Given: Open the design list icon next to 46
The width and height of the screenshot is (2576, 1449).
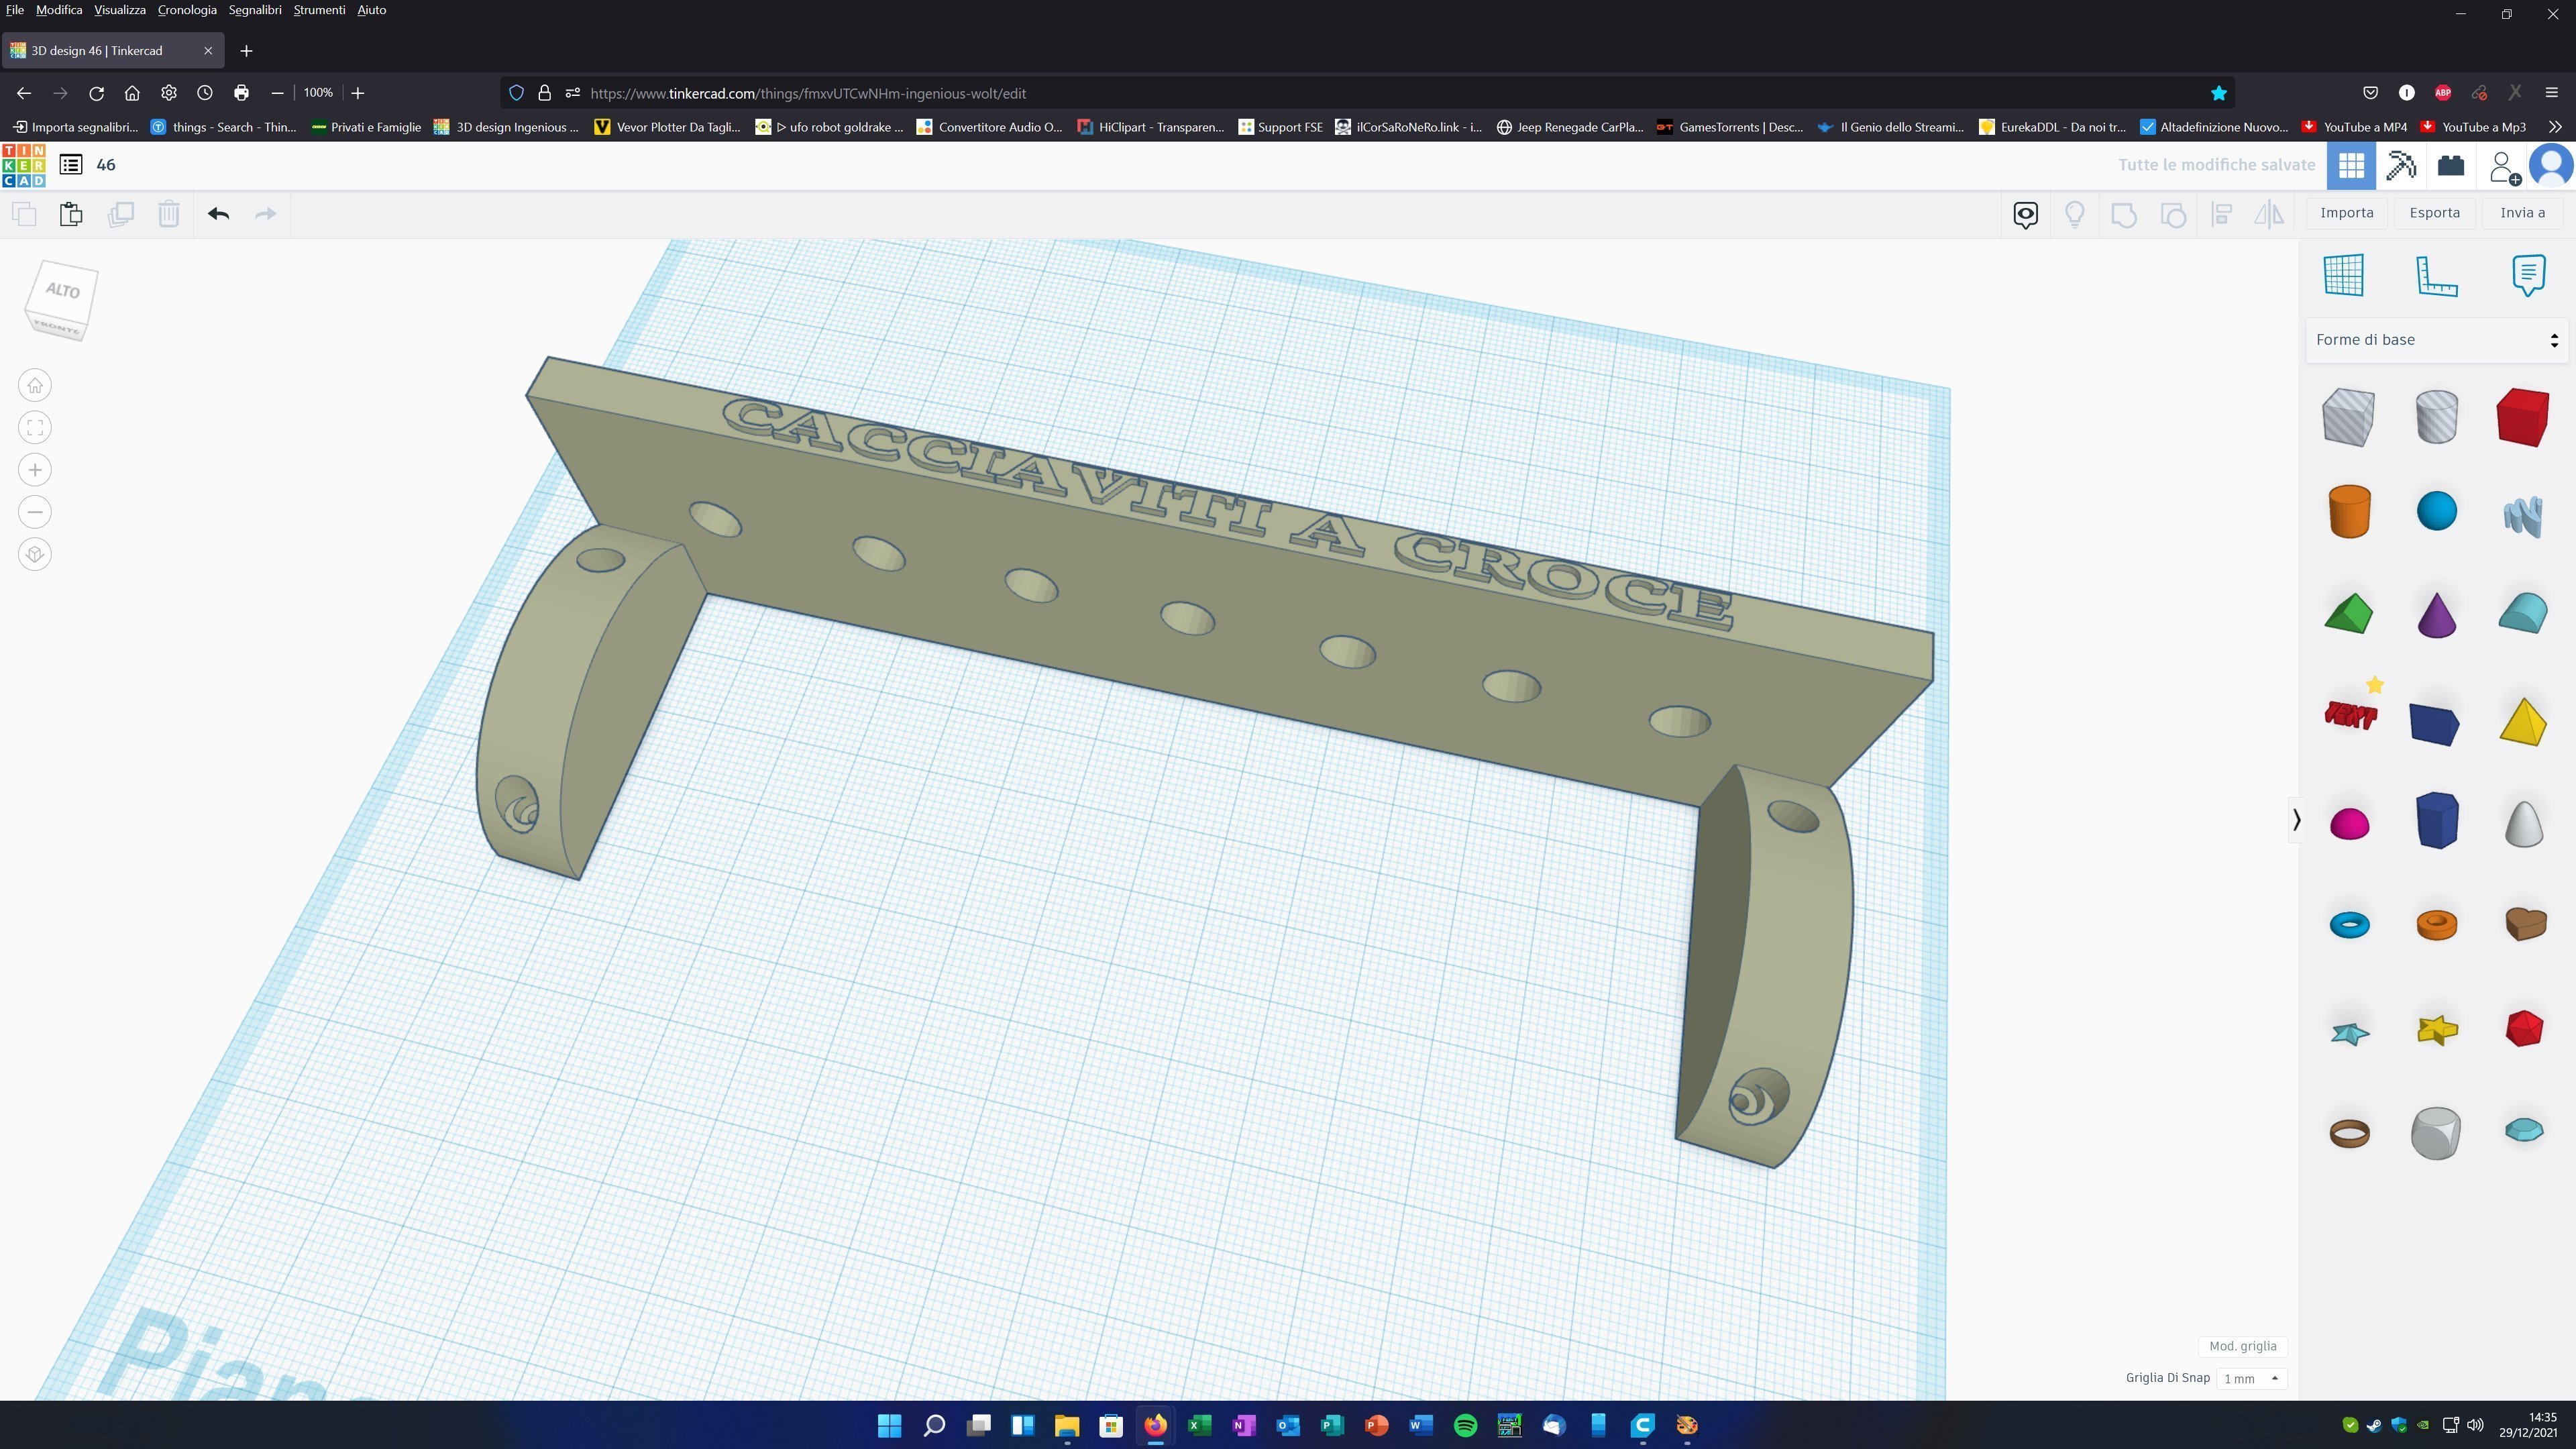Looking at the screenshot, I should point(70,165).
